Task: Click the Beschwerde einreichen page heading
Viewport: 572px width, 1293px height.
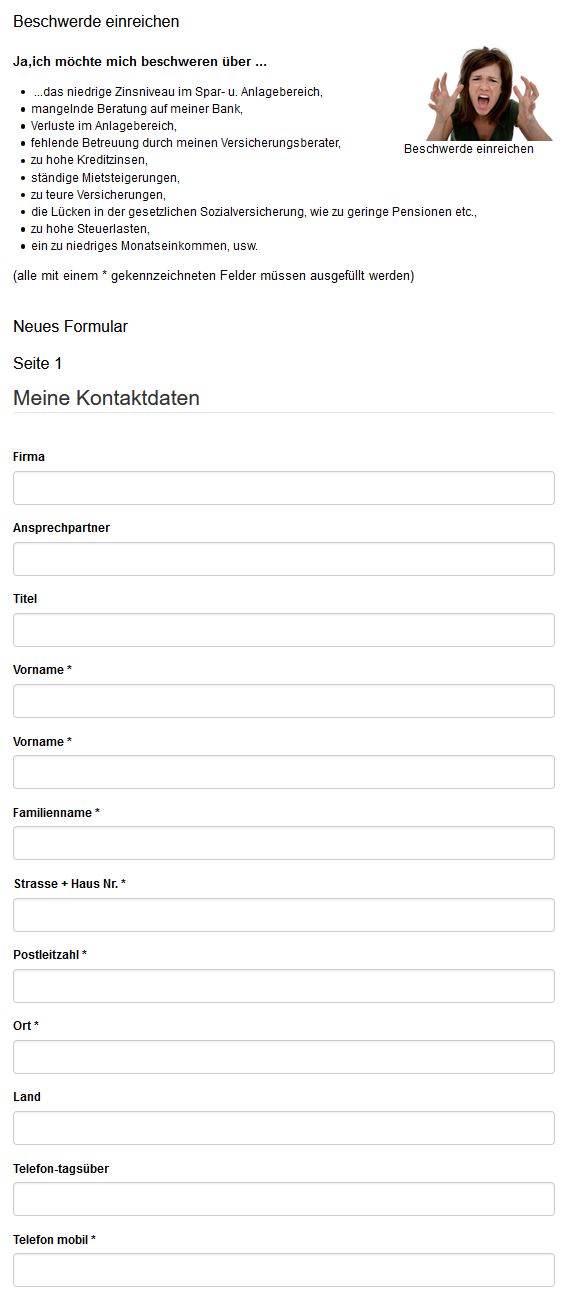Action: click(x=96, y=21)
